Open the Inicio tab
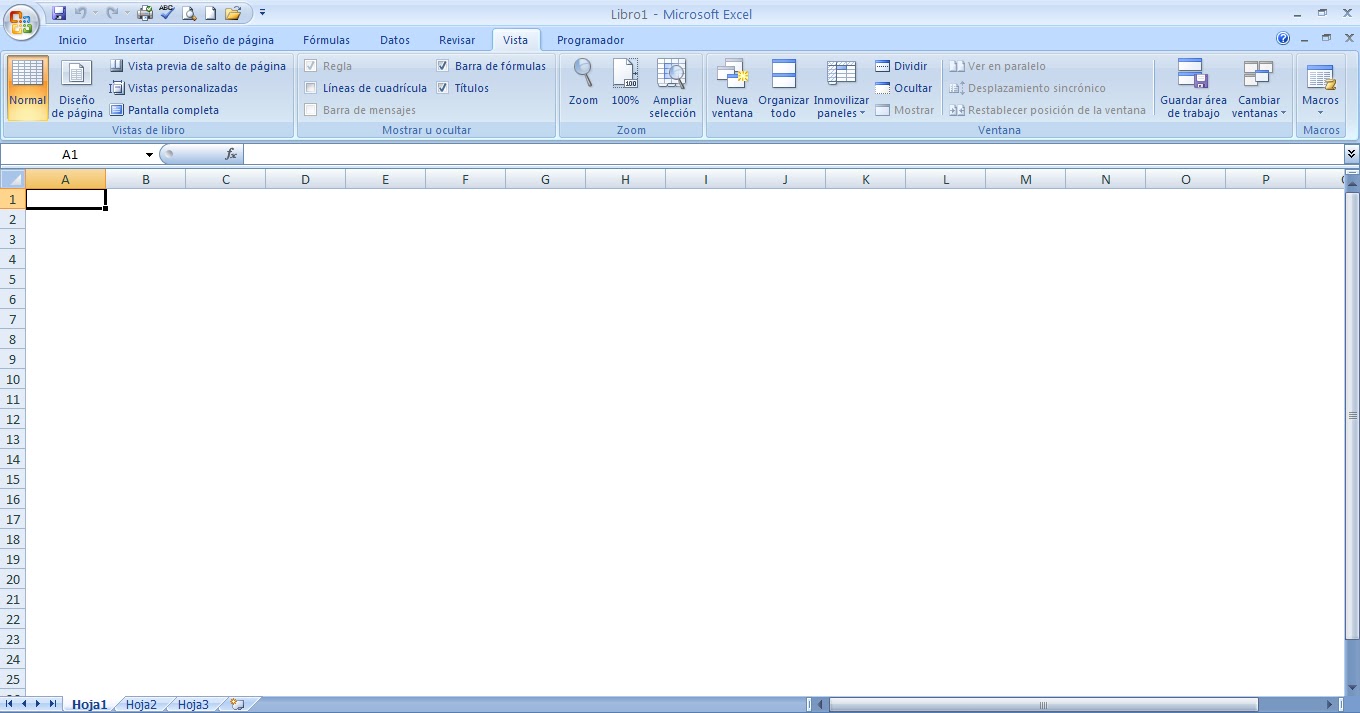 tap(73, 40)
